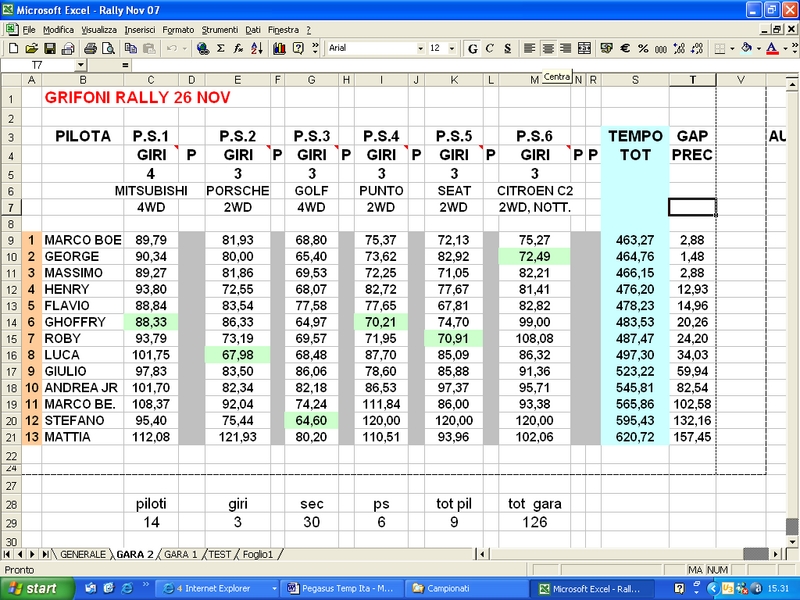Image resolution: width=800 pixels, height=600 pixels.
Task: Open the Campionati folder from taskbar
Action: [467, 589]
